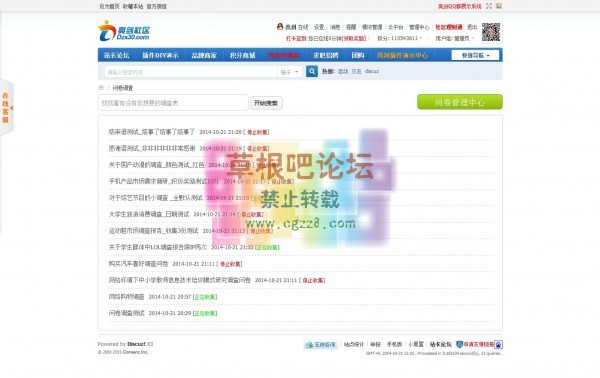
Task: Click 消息 link in user bar
Action: (335, 27)
